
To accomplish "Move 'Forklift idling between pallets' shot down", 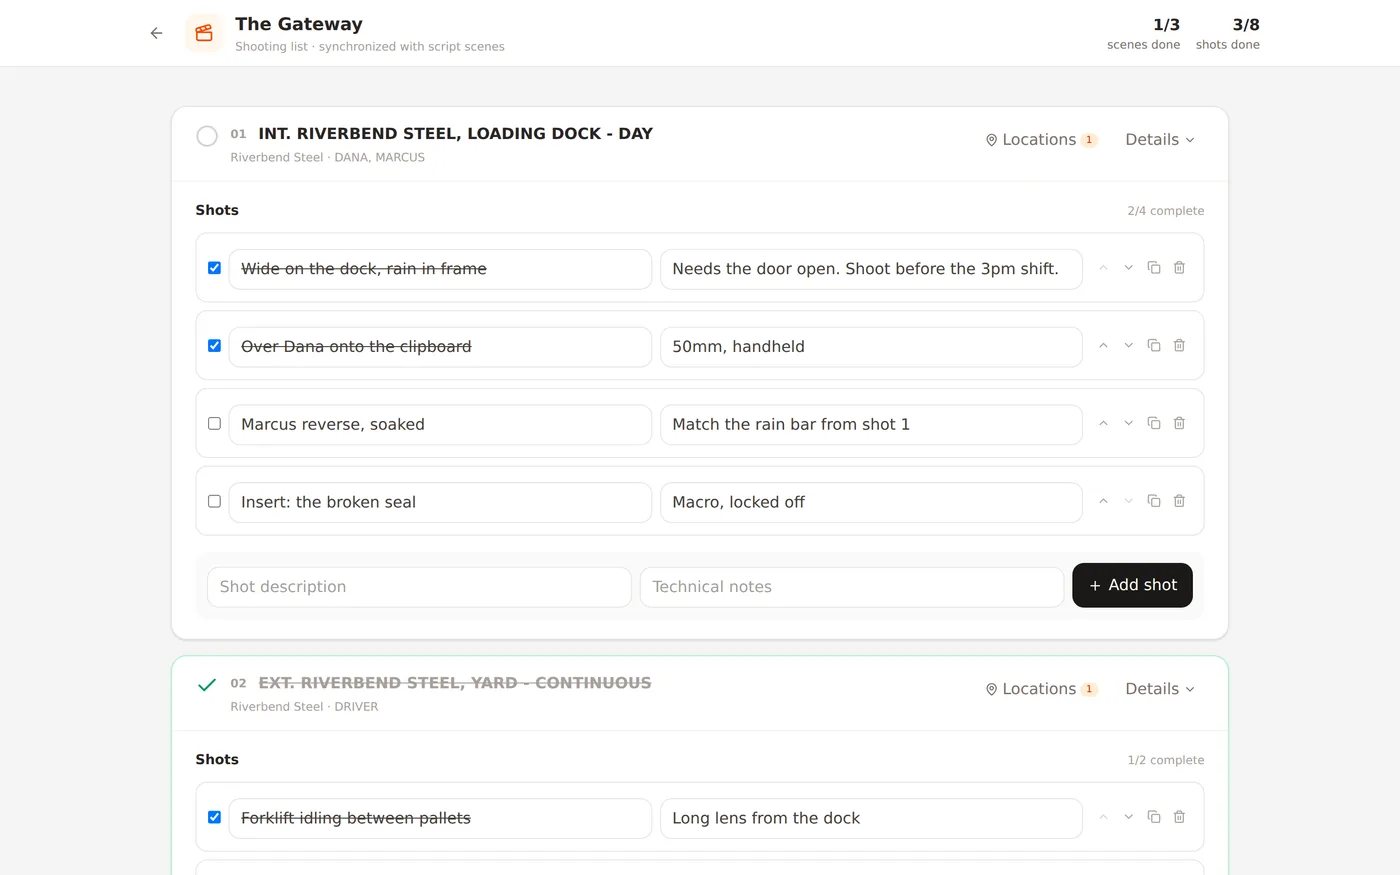I will click(x=1128, y=818).
